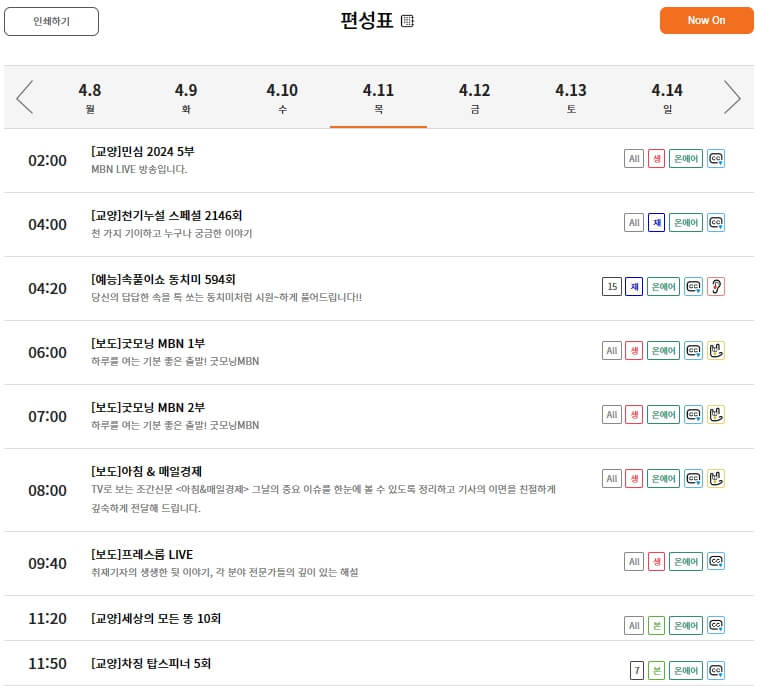The image size is (757, 686).
Task: Select the 4.13 토 date tab
Action: tap(571, 97)
